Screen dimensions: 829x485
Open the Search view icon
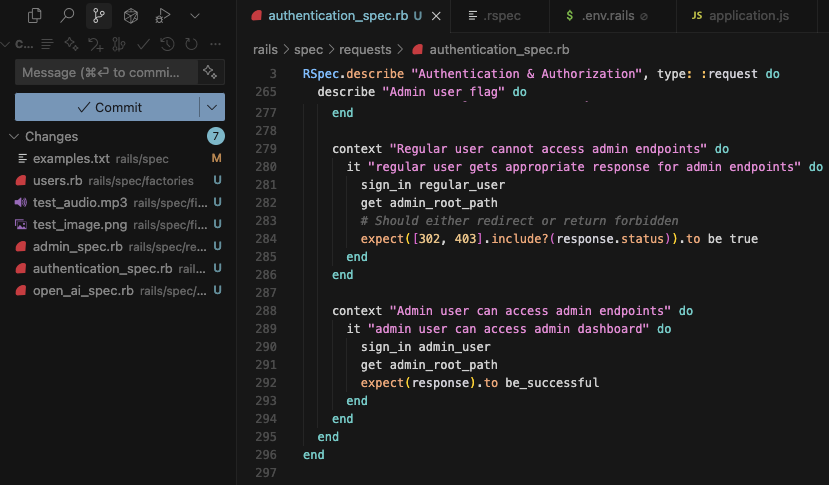pos(67,15)
